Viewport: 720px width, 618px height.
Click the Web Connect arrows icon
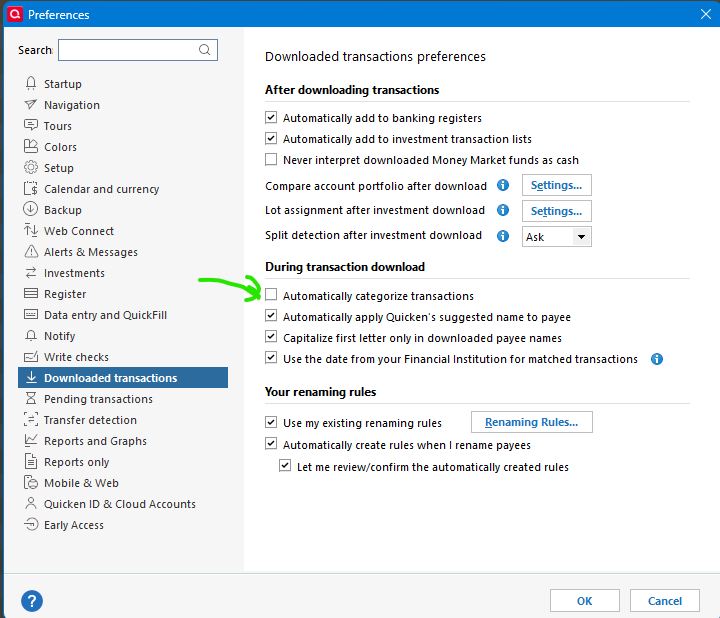pyautogui.click(x=31, y=230)
